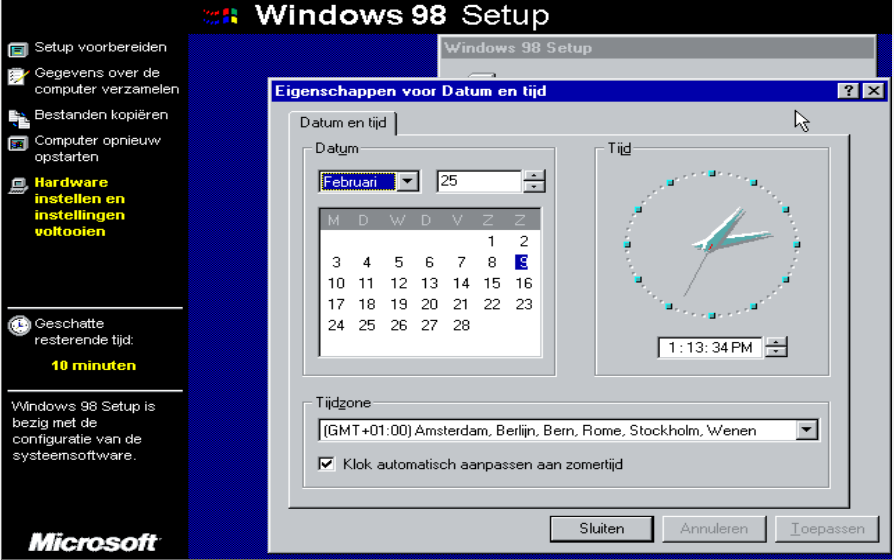Screen dimensions: 894x560
Task: Click the Toepassen button
Action: [827, 529]
